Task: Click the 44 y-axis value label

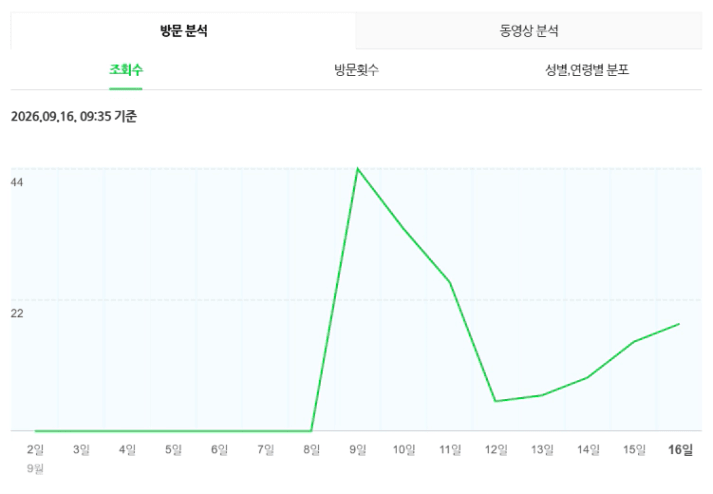Action: [17, 182]
